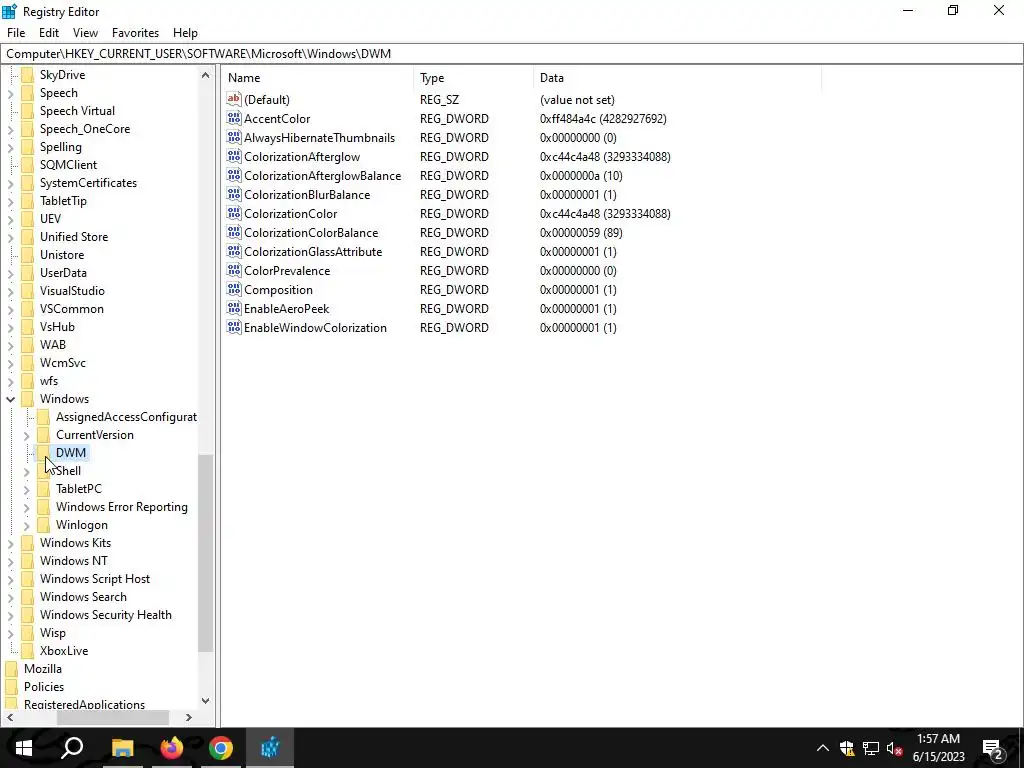This screenshot has width=1024, height=768.
Task: Select the ColorizationAfterglowBalance value name
Action: tap(323, 176)
